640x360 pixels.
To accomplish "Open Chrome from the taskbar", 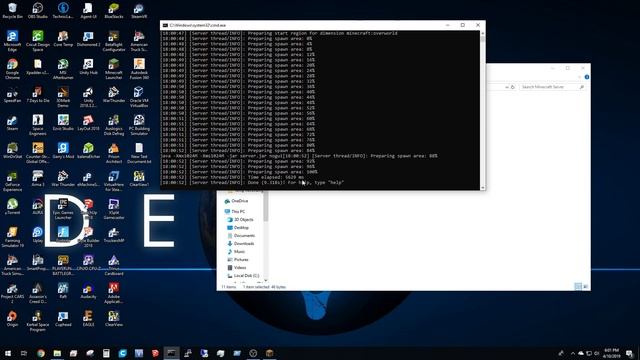I will tap(40, 353).
